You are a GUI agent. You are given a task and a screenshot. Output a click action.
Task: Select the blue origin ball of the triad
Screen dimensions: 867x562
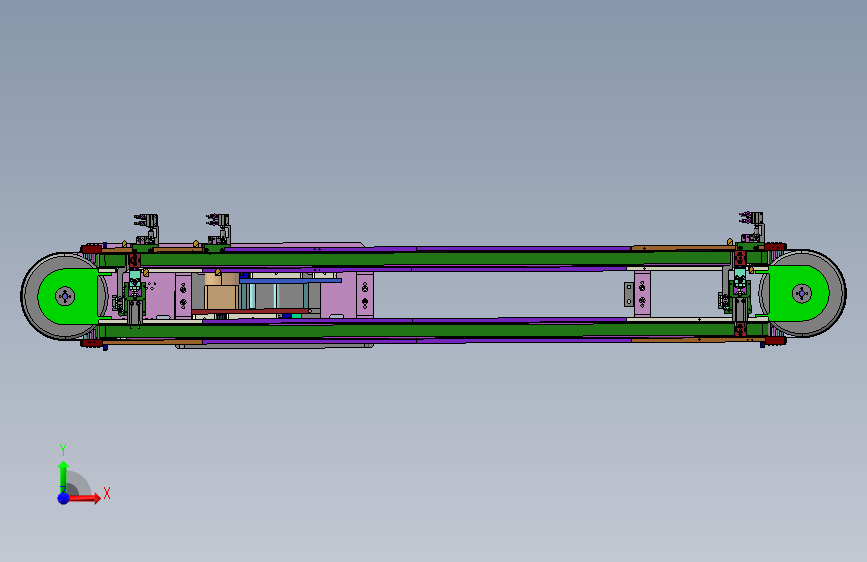[64, 498]
